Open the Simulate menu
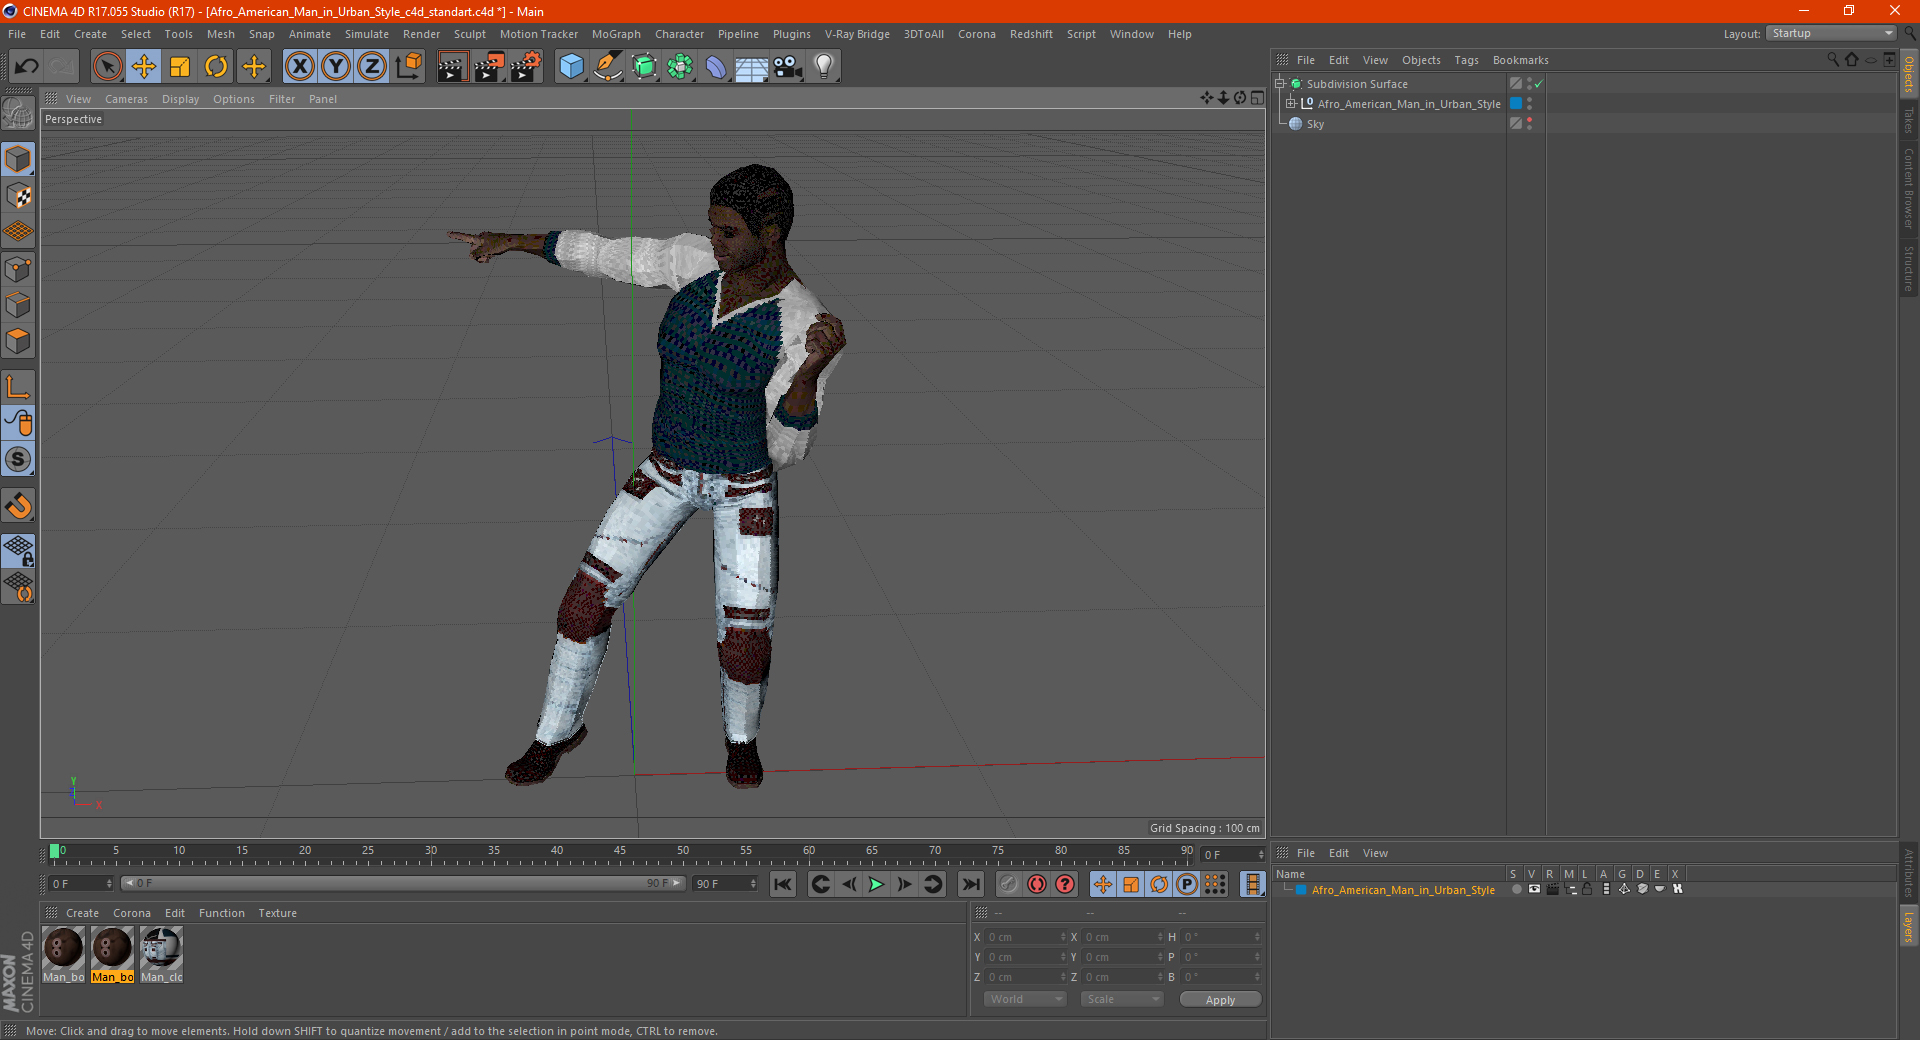 [x=367, y=34]
